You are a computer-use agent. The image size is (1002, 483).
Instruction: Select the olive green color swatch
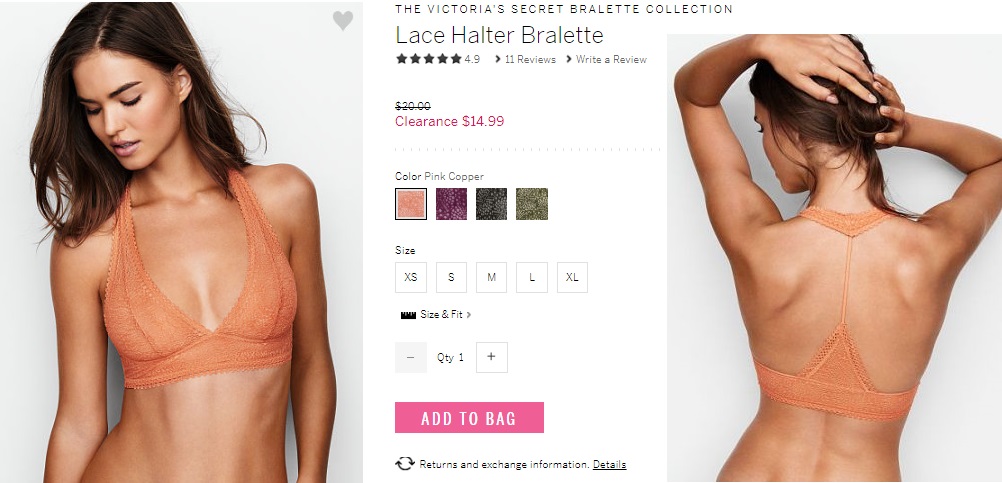point(532,204)
